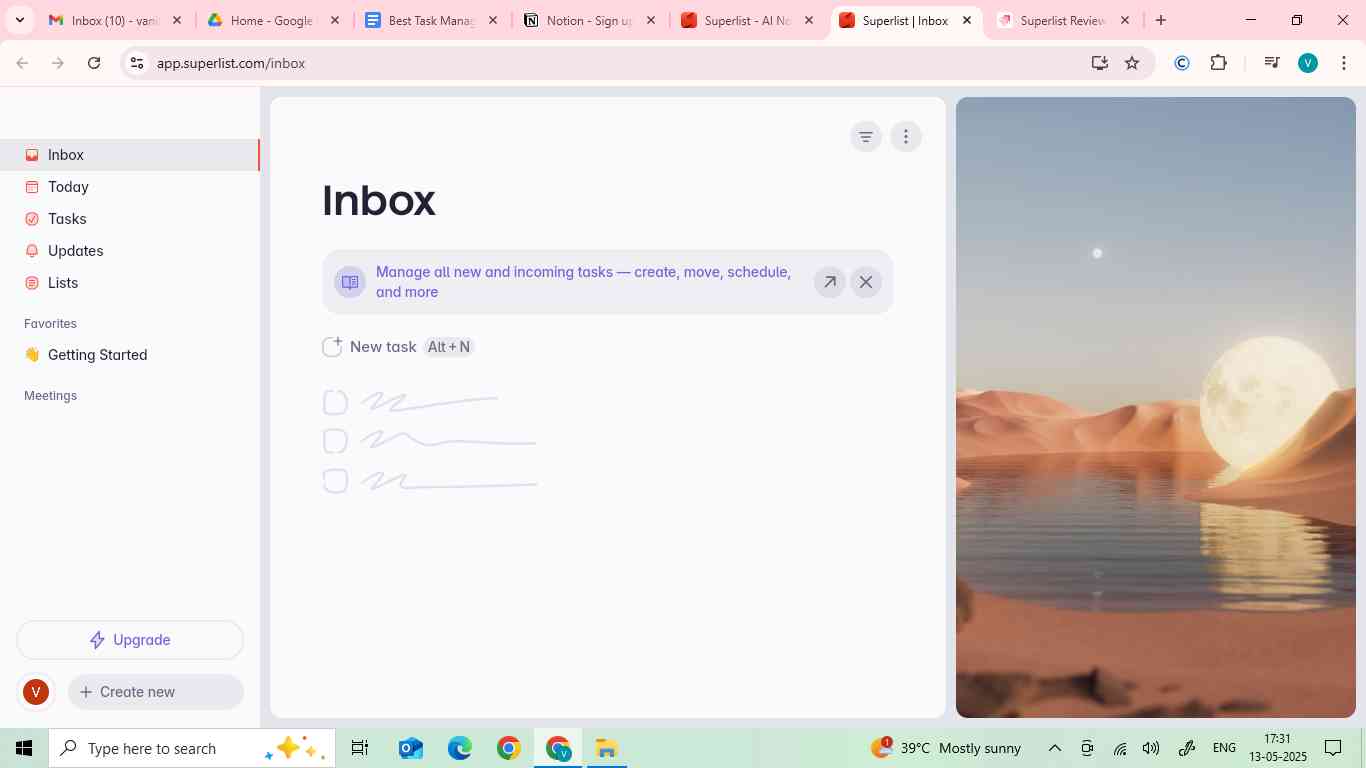
Task: Bookmark this page with star icon
Action: click(1132, 63)
